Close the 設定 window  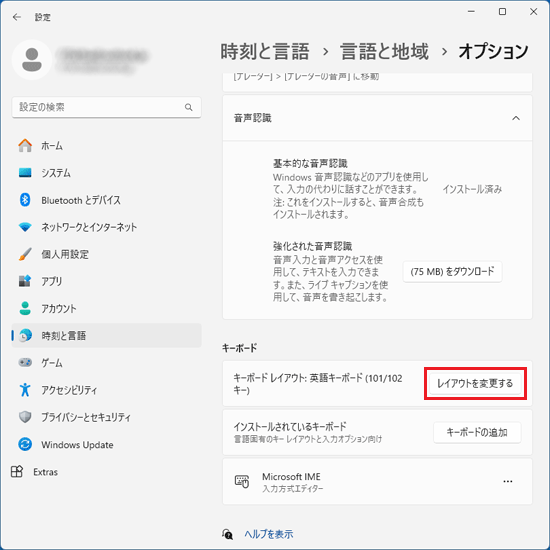click(x=533, y=12)
